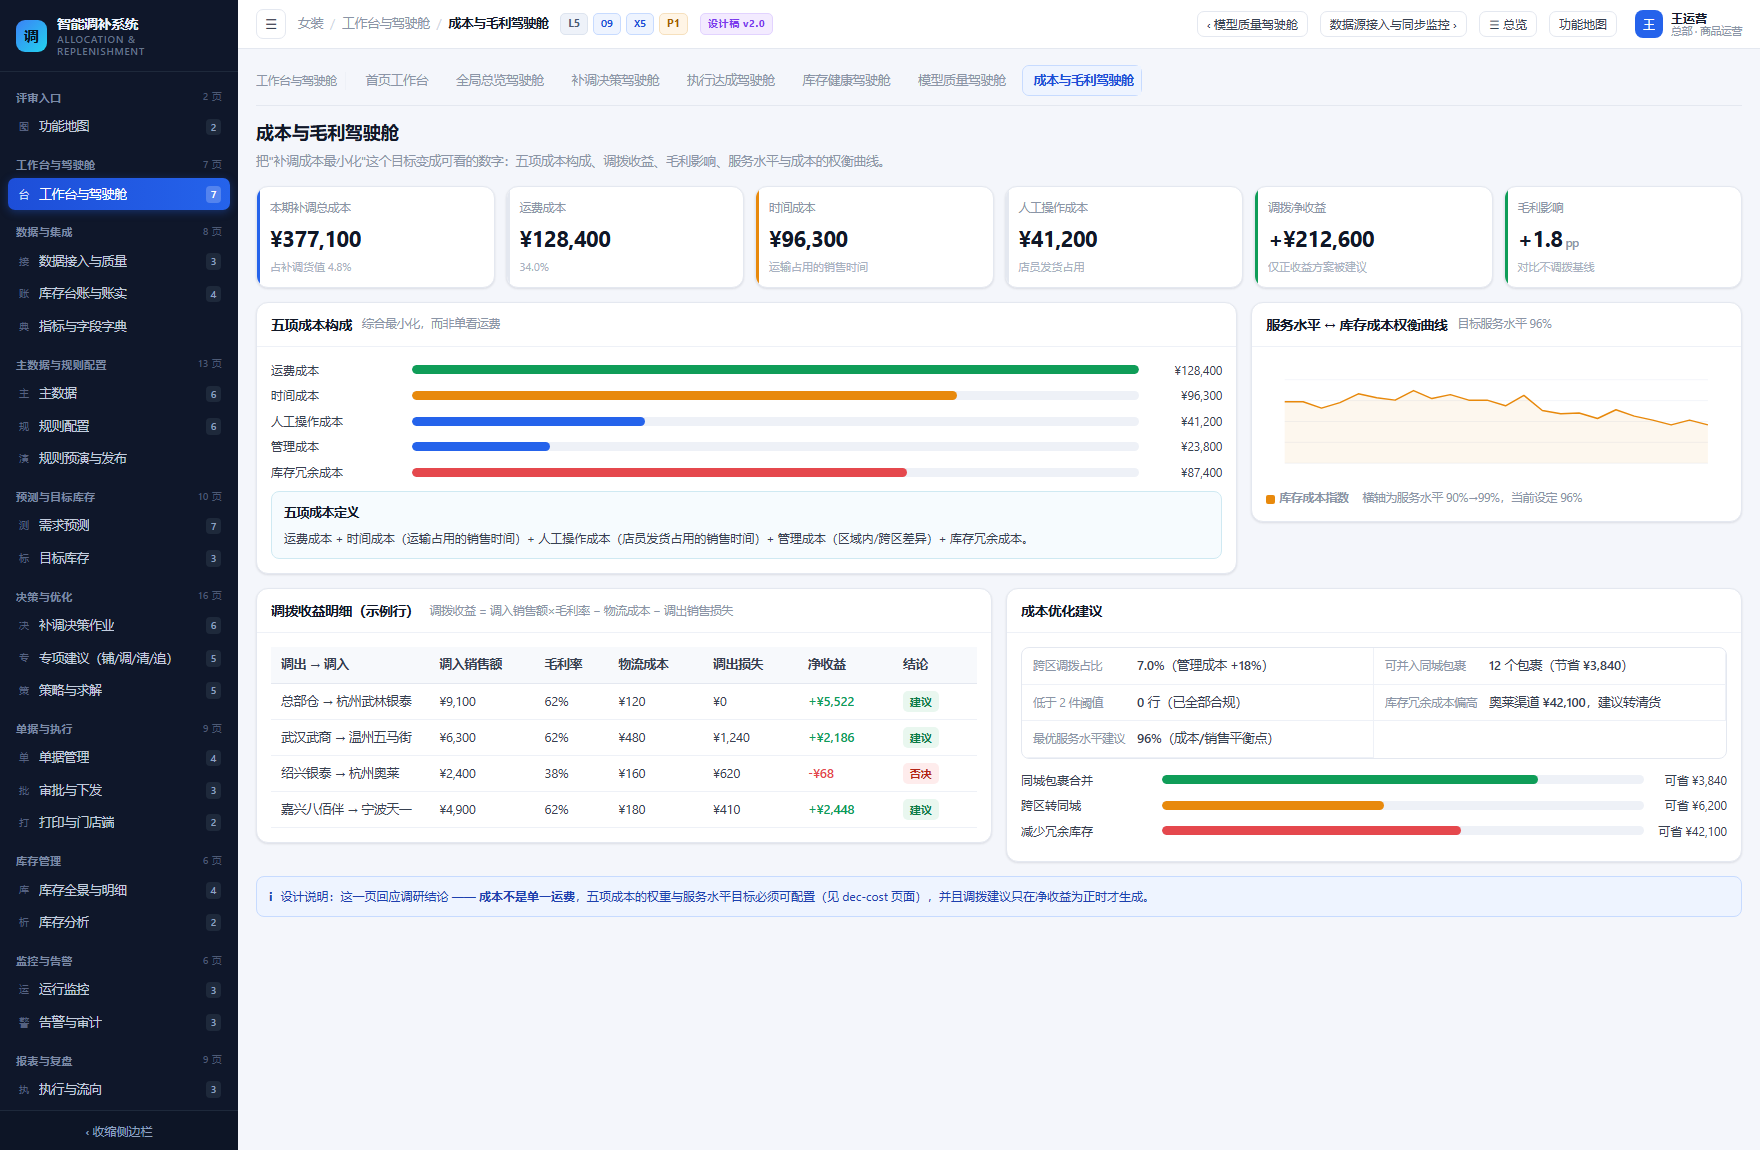
Task: Click the 设计稿 v2.0 badge
Action: click(x=736, y=24)
